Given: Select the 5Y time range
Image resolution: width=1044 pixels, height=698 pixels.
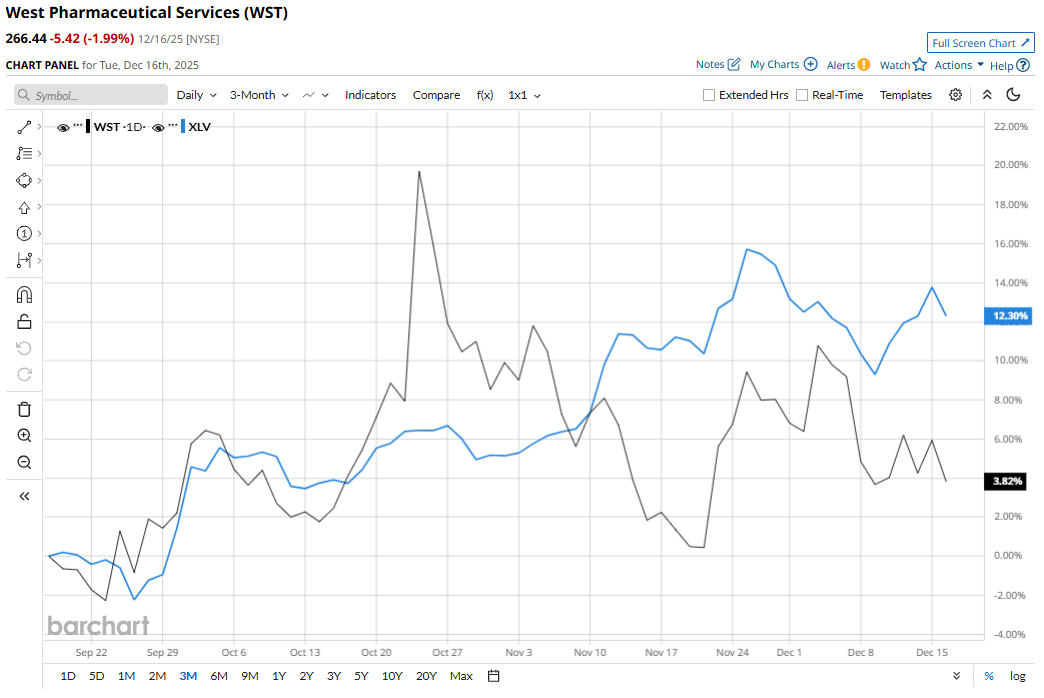Looking at the screenshot, I should click(x=361, y=676).
